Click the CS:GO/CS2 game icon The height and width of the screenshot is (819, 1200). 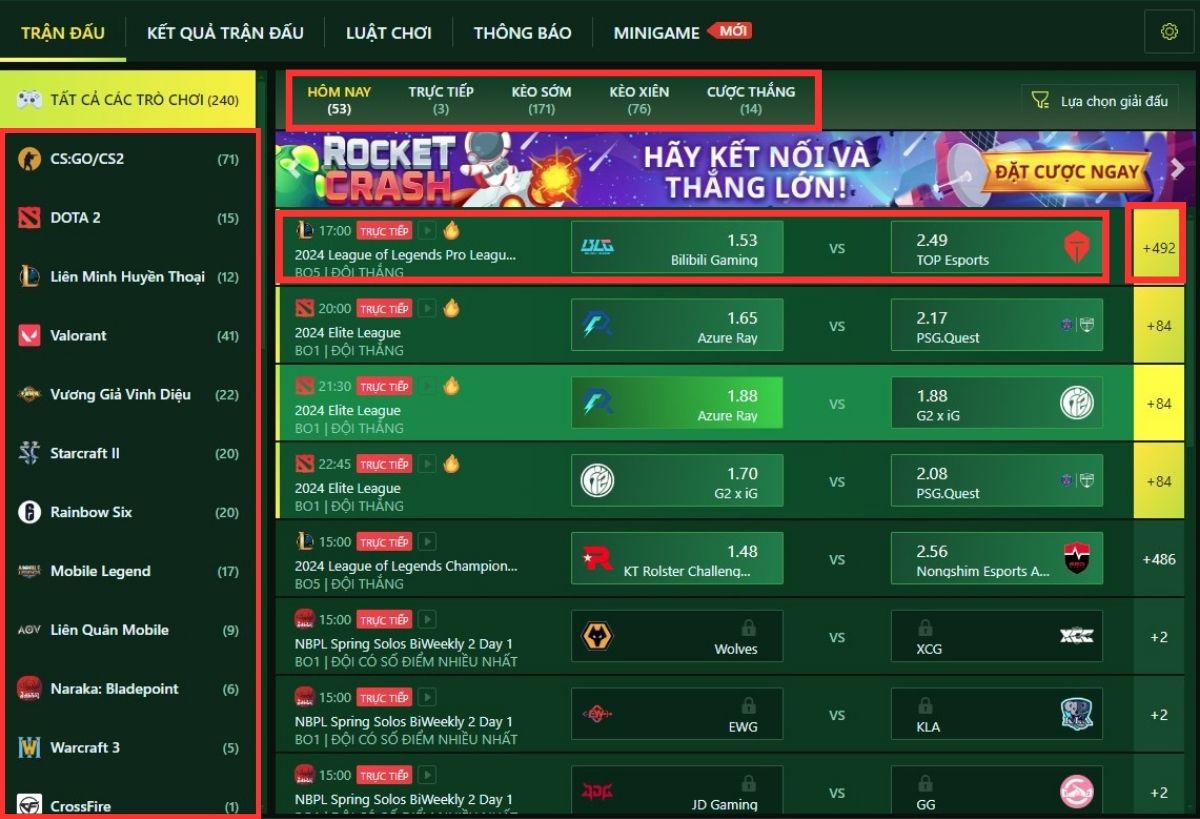pos(30,159)
